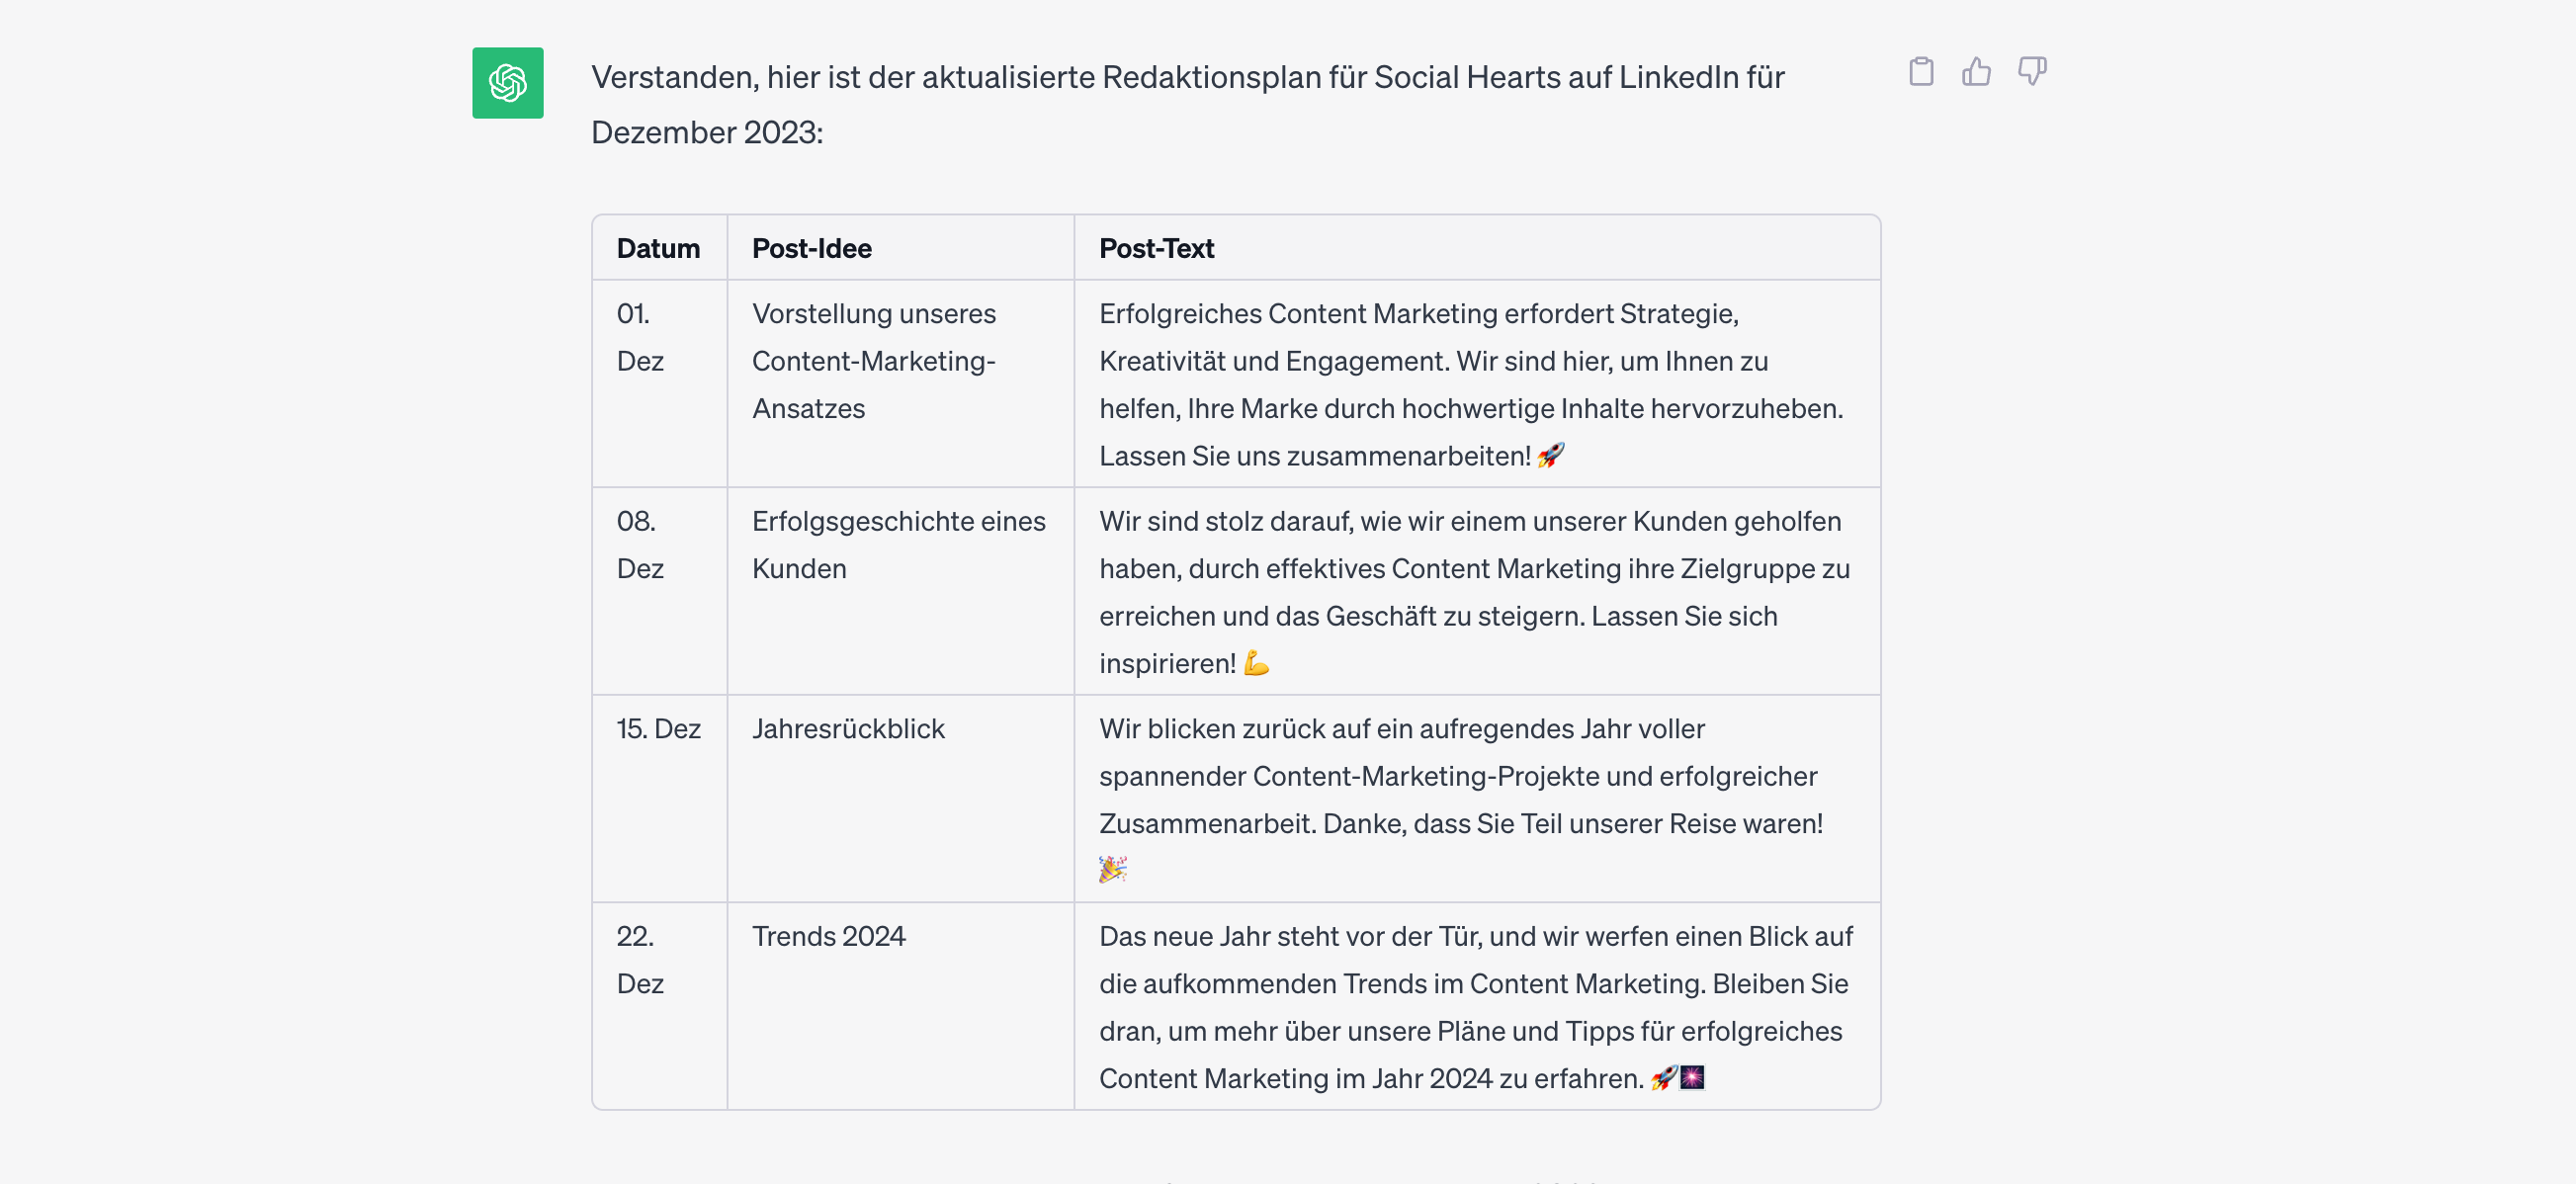The height and width of the screenshot is (1184, 2576).
Task: Click the party popper emoji in Jahresrückblick row
Action: [x=1112, y=869]
